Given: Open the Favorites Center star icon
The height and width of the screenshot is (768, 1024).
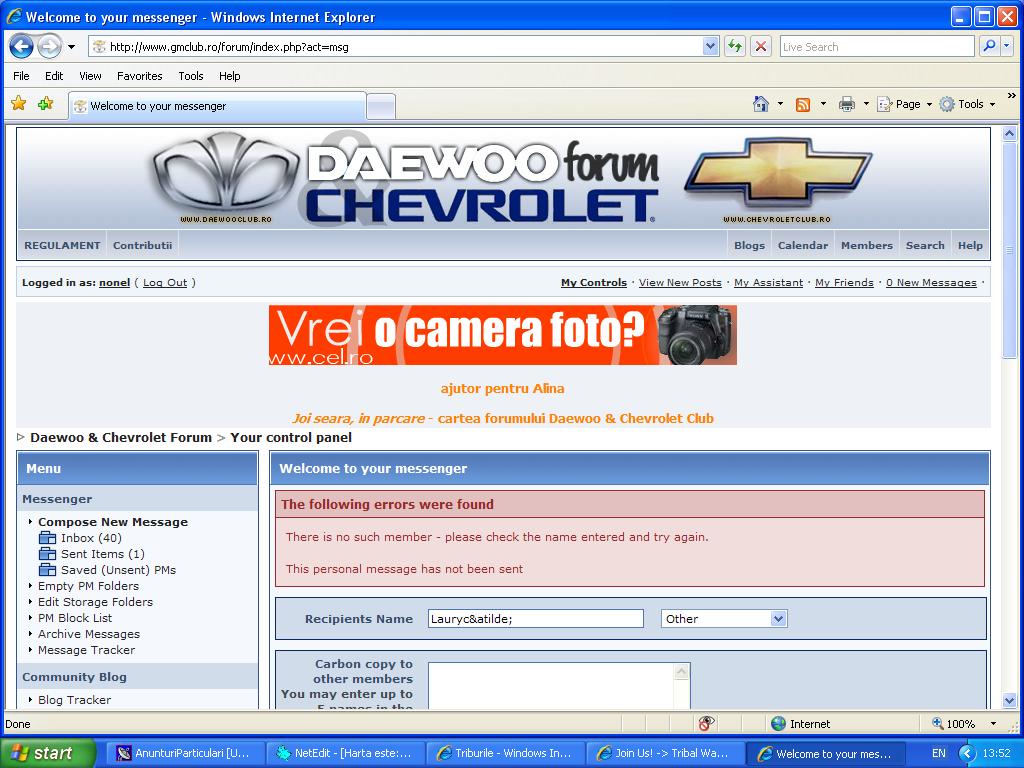Looking at the screenshot, I should coord(19,103).
